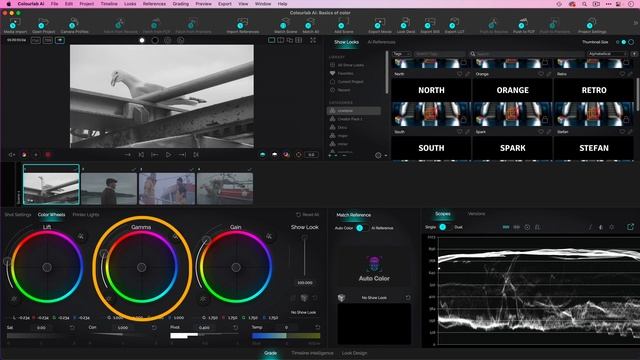Switch to the AI References tab
This screenshot has width=640, height=360.
tap(381, 42)
